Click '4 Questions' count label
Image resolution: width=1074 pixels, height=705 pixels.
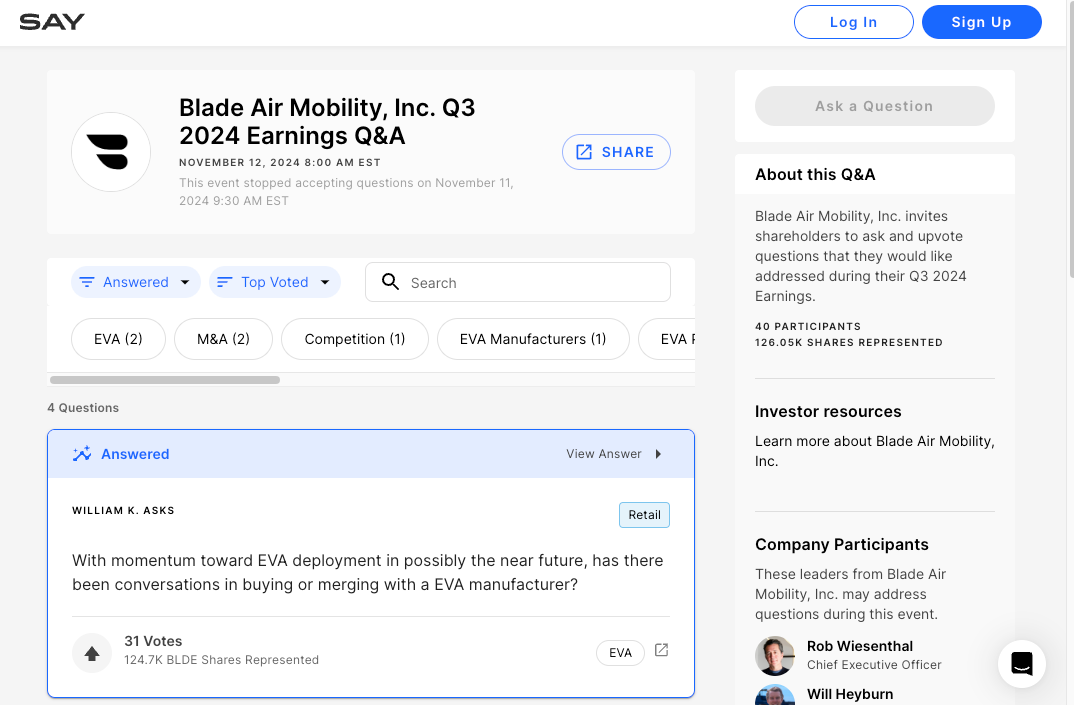click(x=83, y=408)
